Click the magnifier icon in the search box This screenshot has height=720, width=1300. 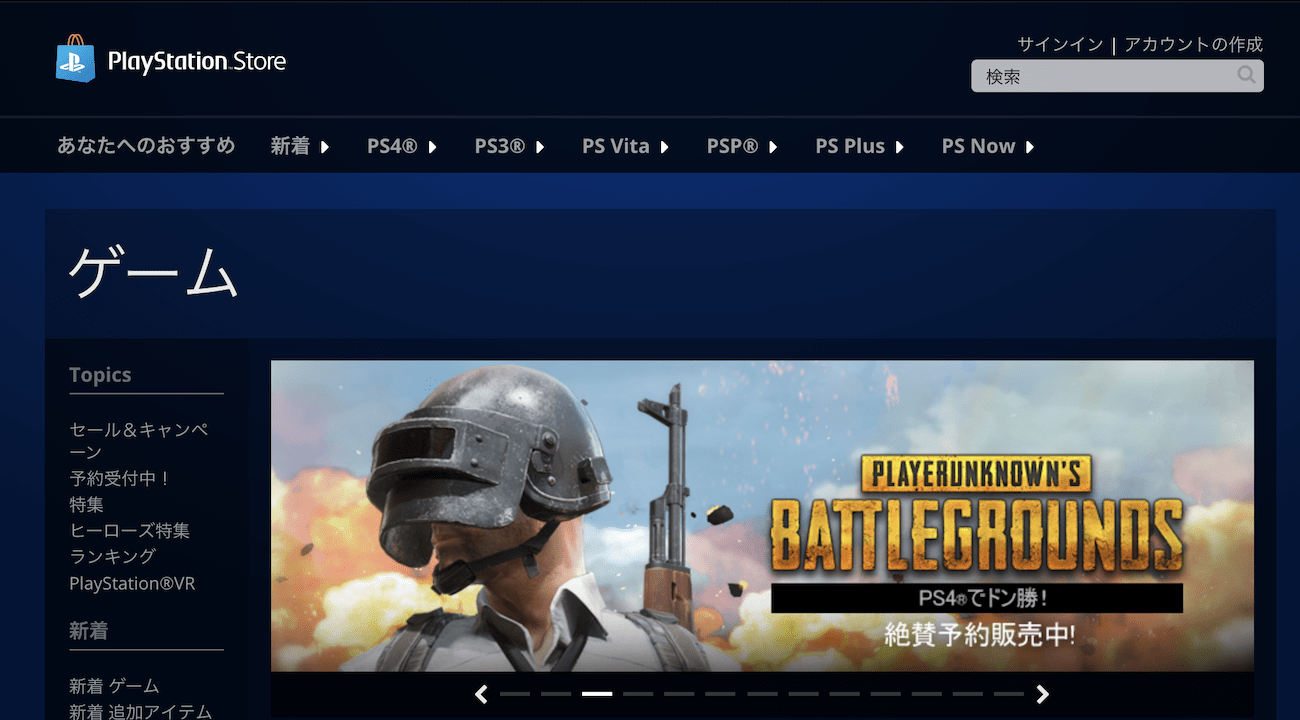tap(1246, 75)
